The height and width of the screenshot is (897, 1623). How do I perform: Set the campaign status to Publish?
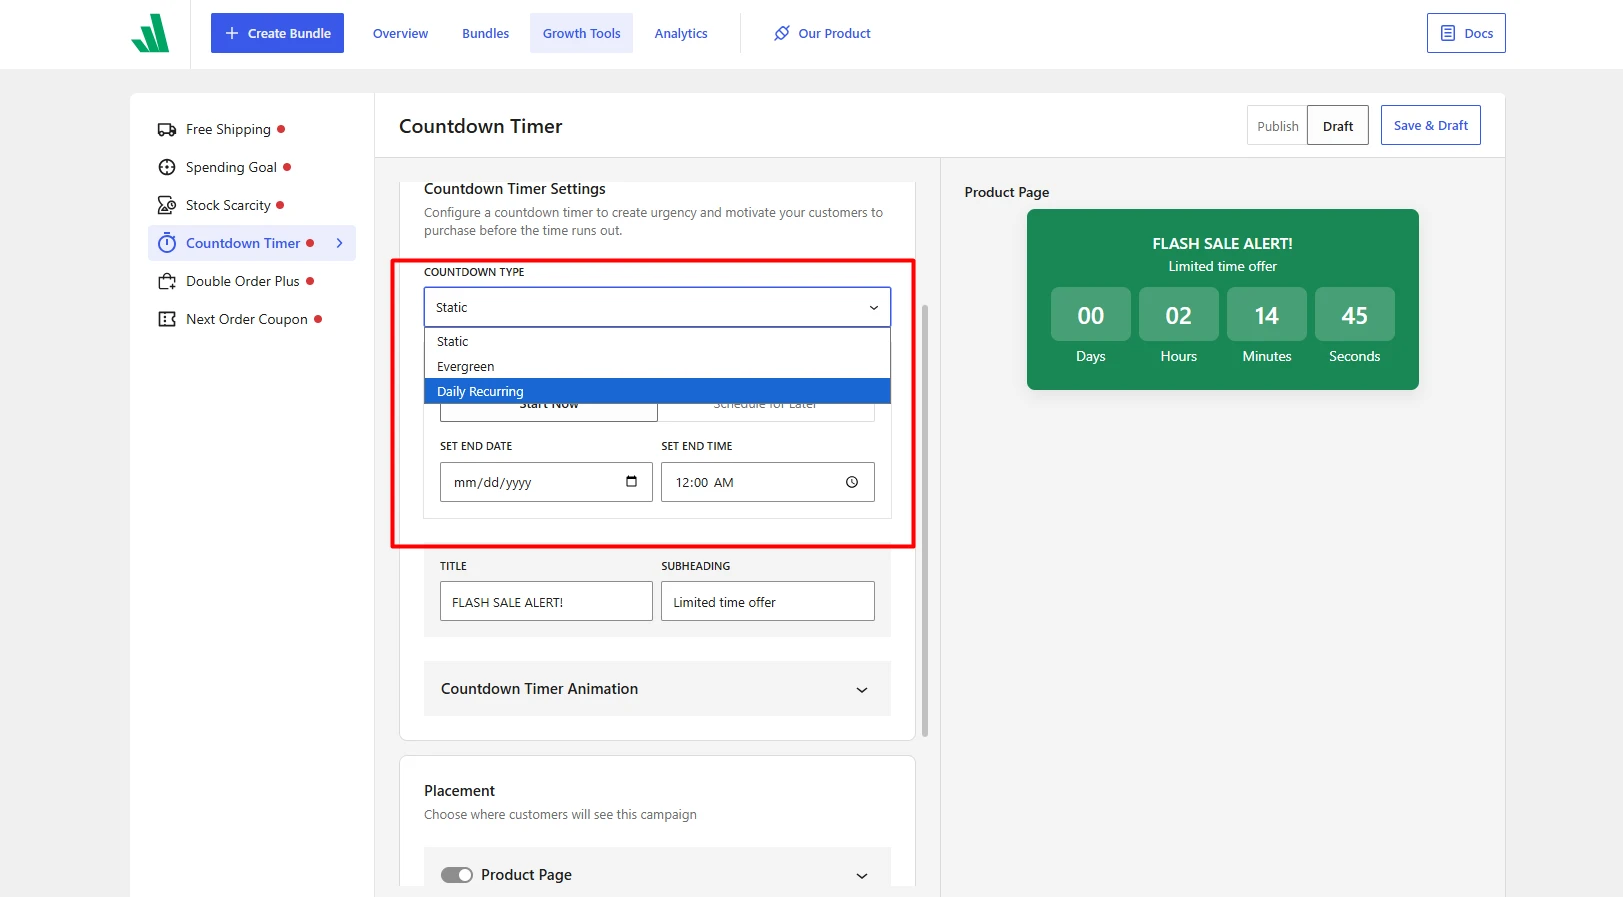point(1277,126)
